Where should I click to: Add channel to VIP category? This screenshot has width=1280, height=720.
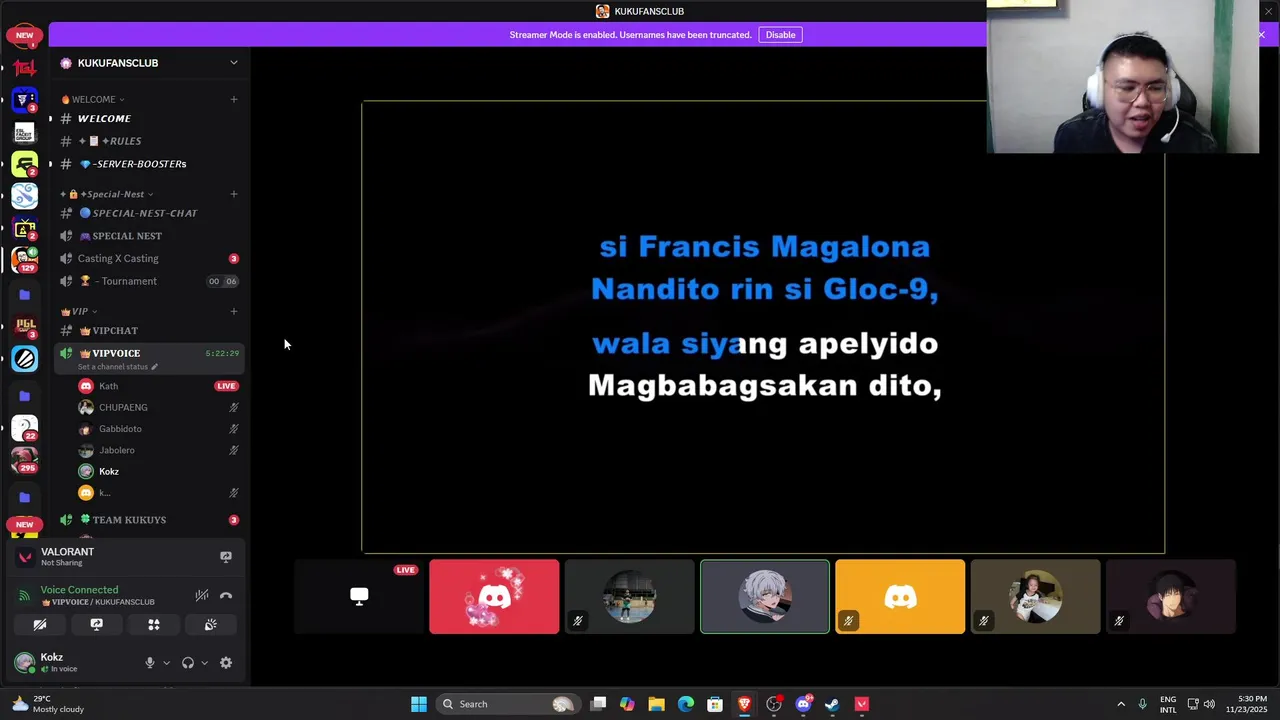(x=234, y=311)
